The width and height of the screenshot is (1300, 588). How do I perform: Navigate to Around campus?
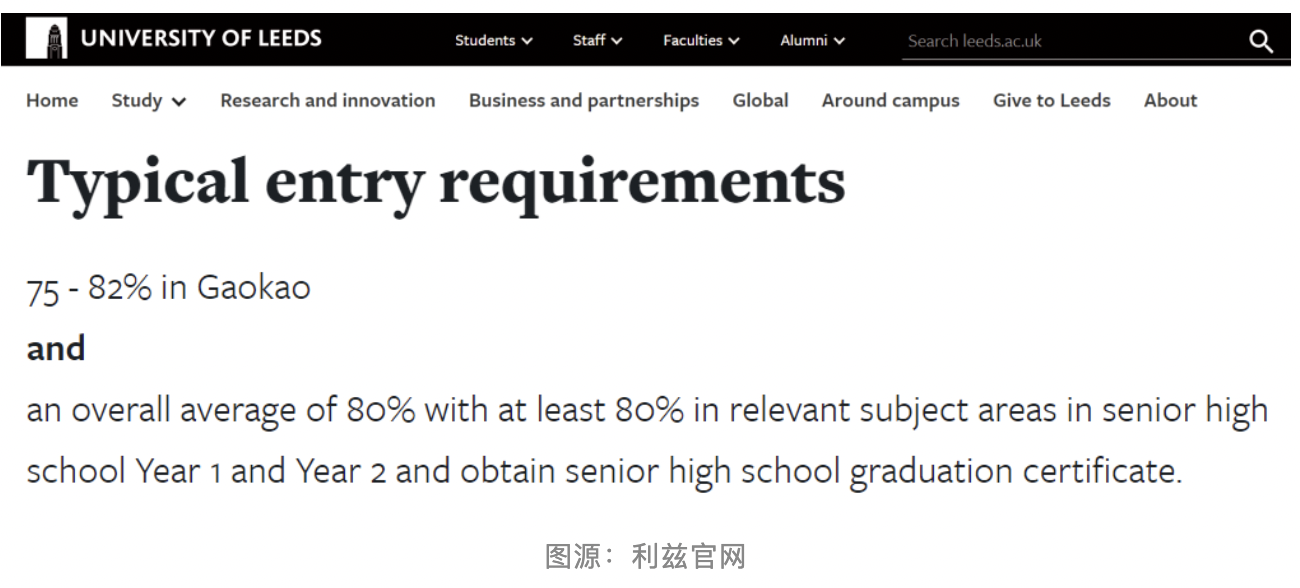tap(890, 100)
